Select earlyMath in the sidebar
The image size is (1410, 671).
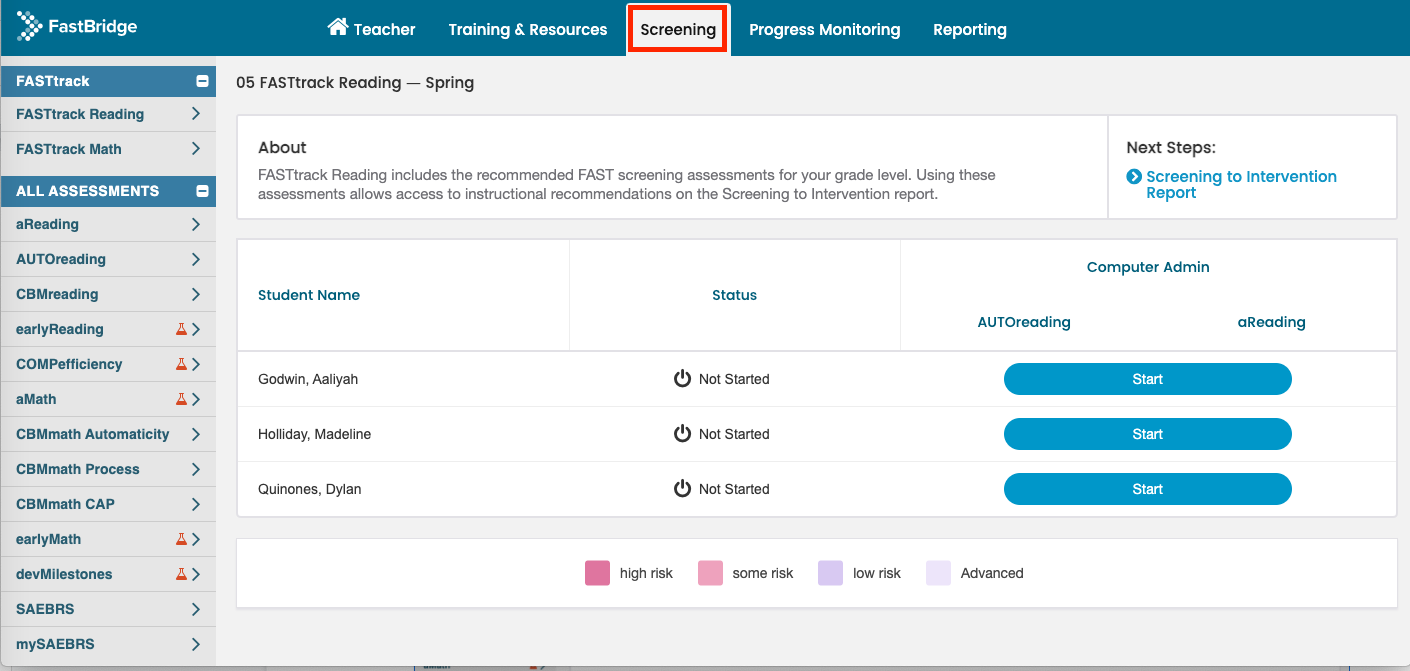[49, 539]
